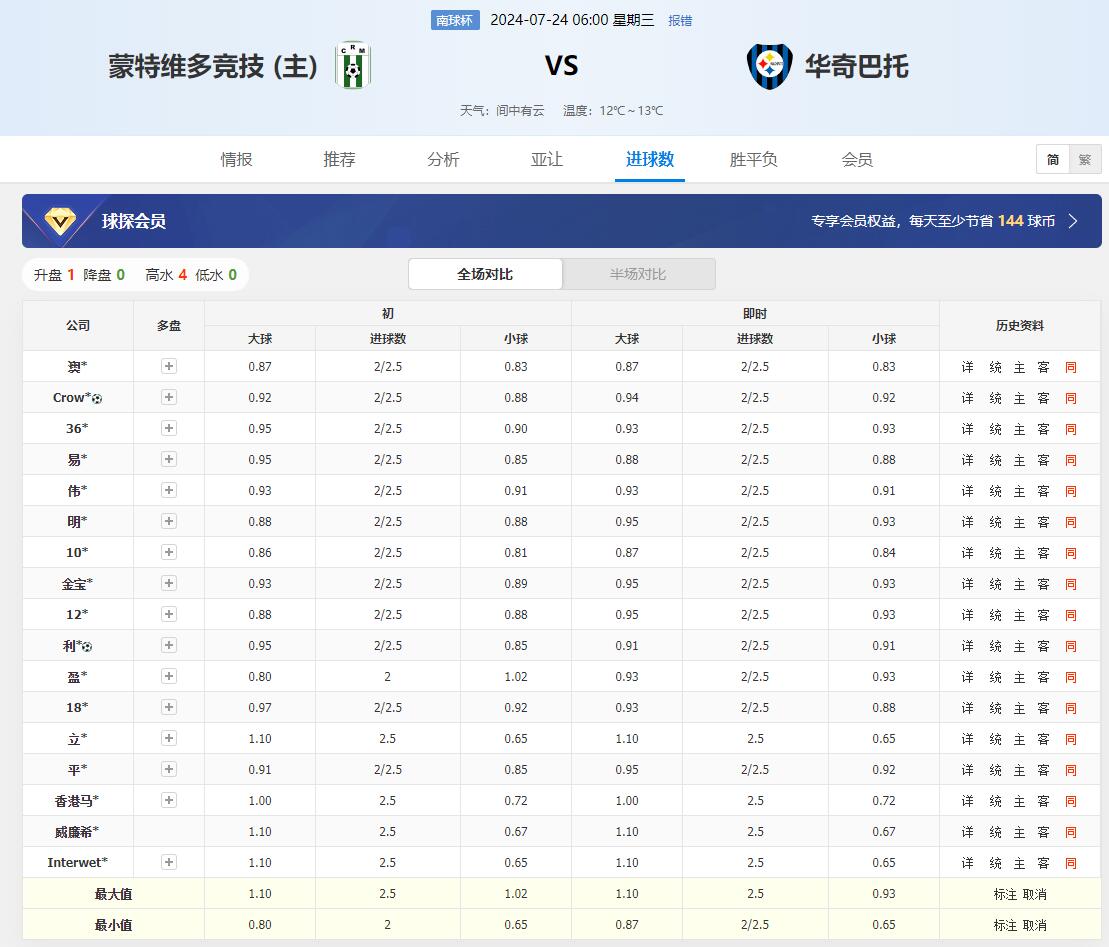
Task: Click the Montevideo Racing team crest
Action: (x=352, y=66)
